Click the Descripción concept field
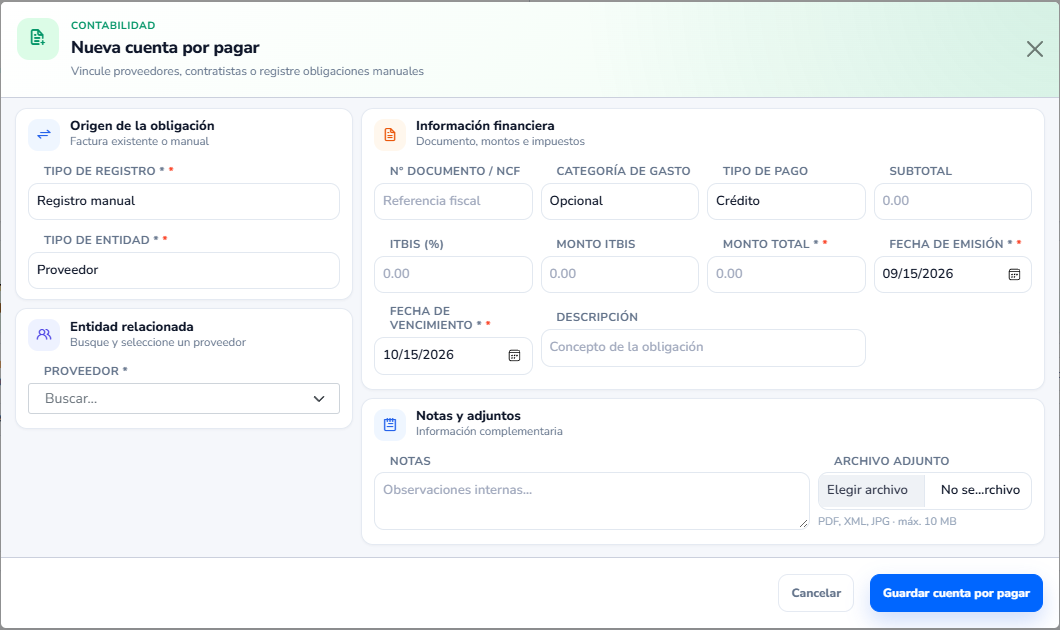Image resolution: width=1060 pixels, height=630 pixels. (703, 347)
